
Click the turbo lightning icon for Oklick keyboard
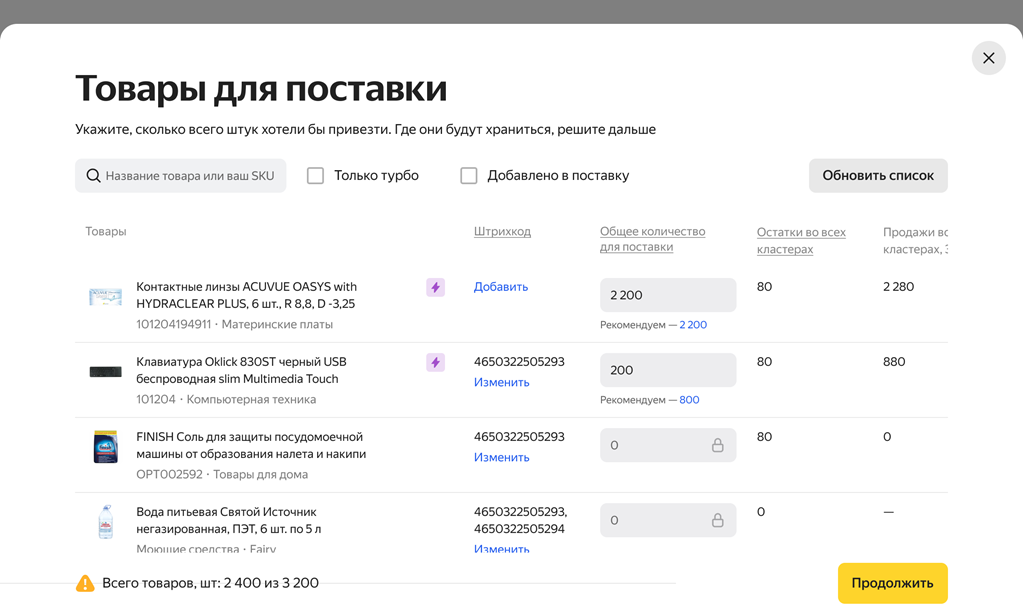(x=435, y=363)
